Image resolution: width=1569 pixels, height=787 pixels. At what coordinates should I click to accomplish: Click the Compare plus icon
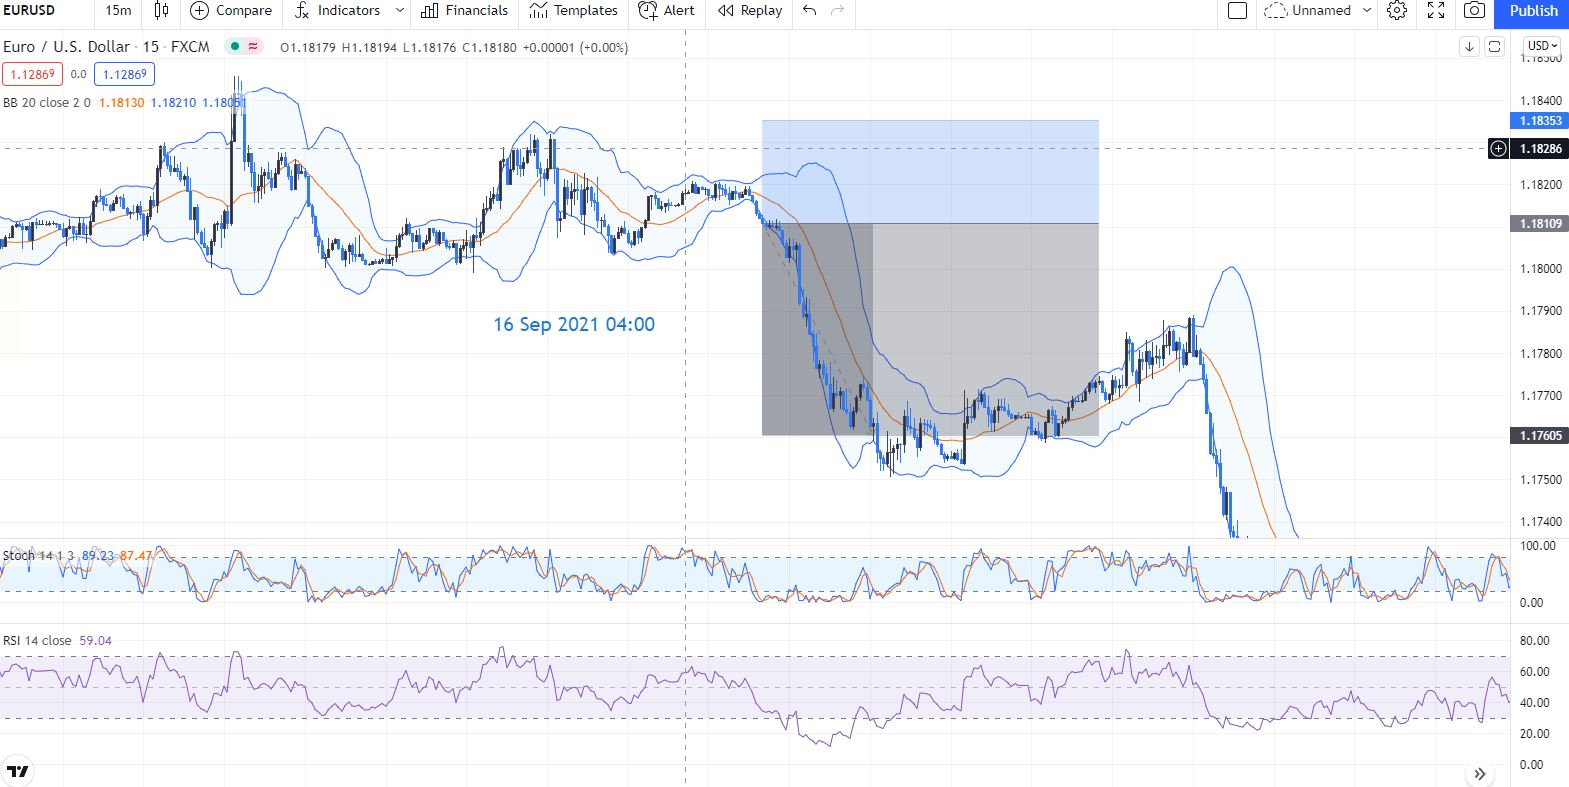click(x=200, y=11)
